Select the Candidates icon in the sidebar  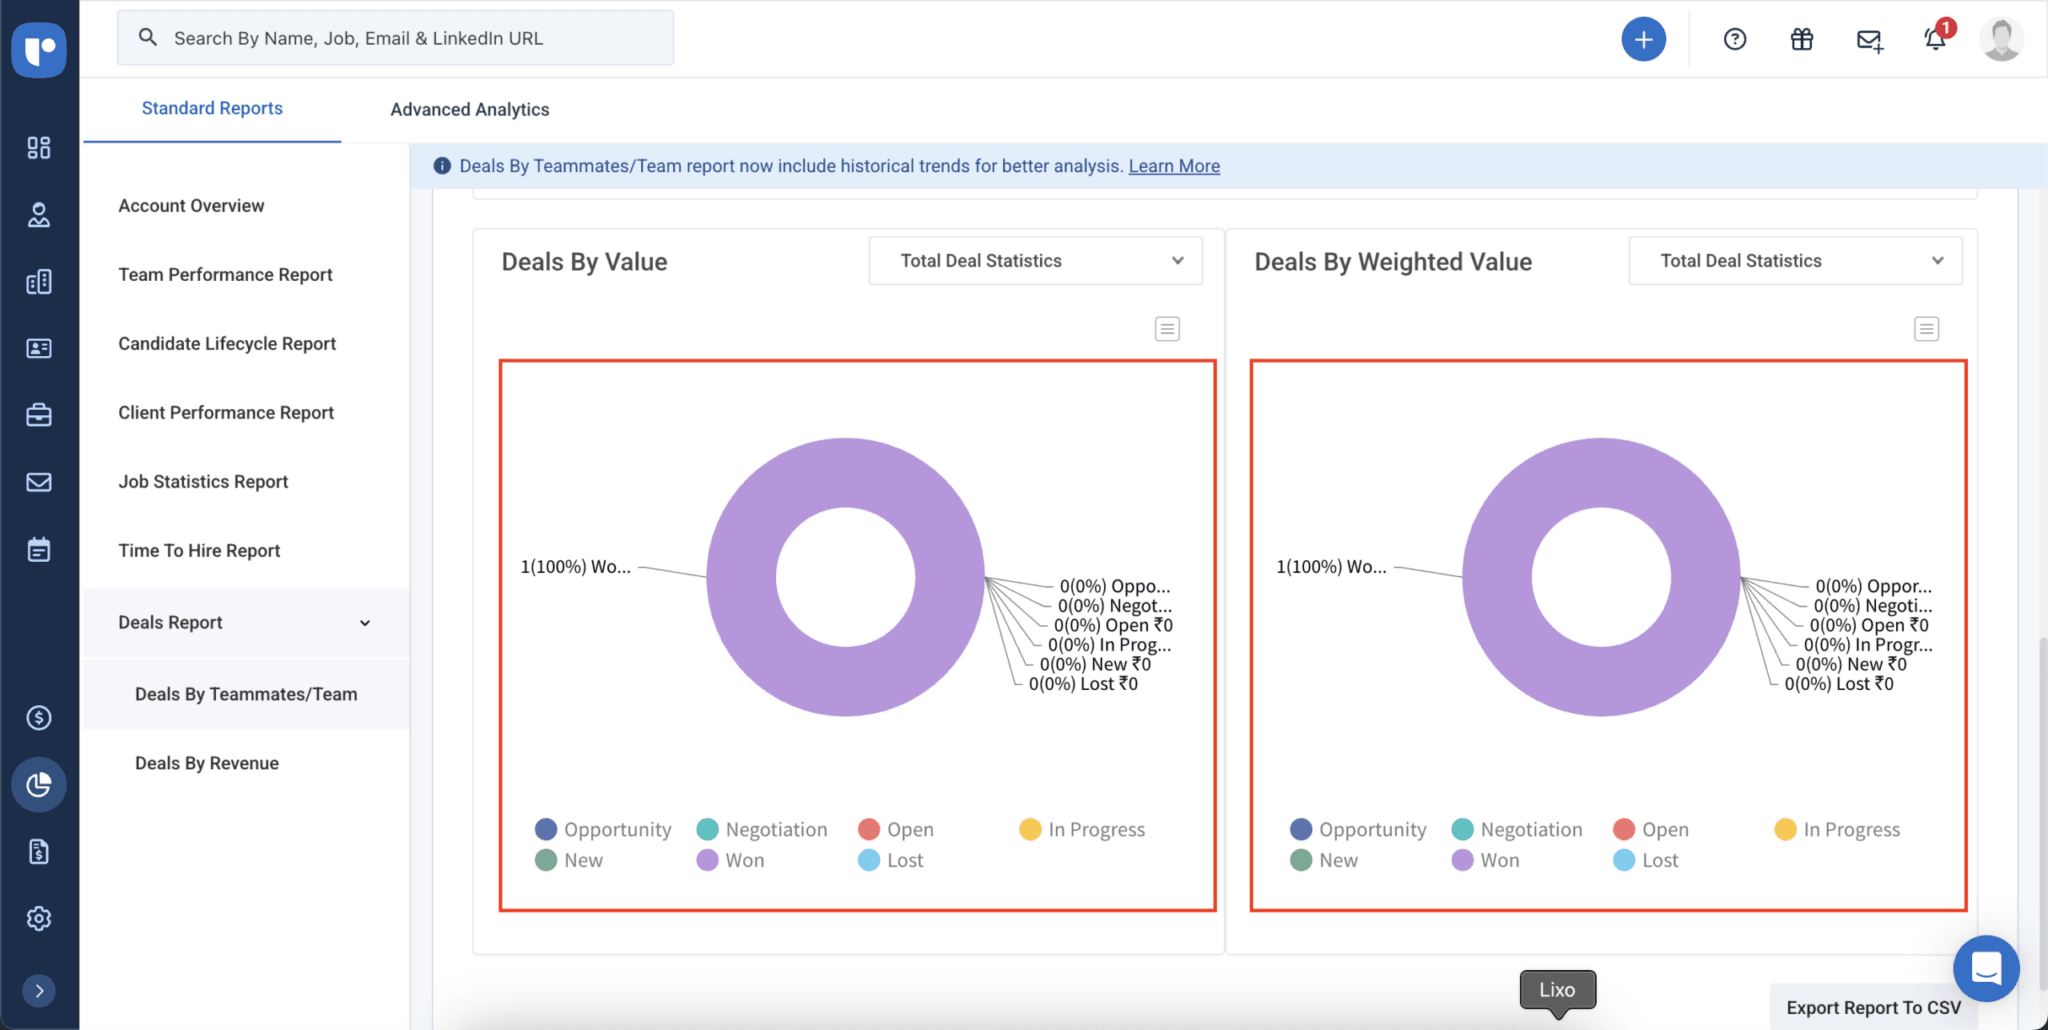(39, 215)
